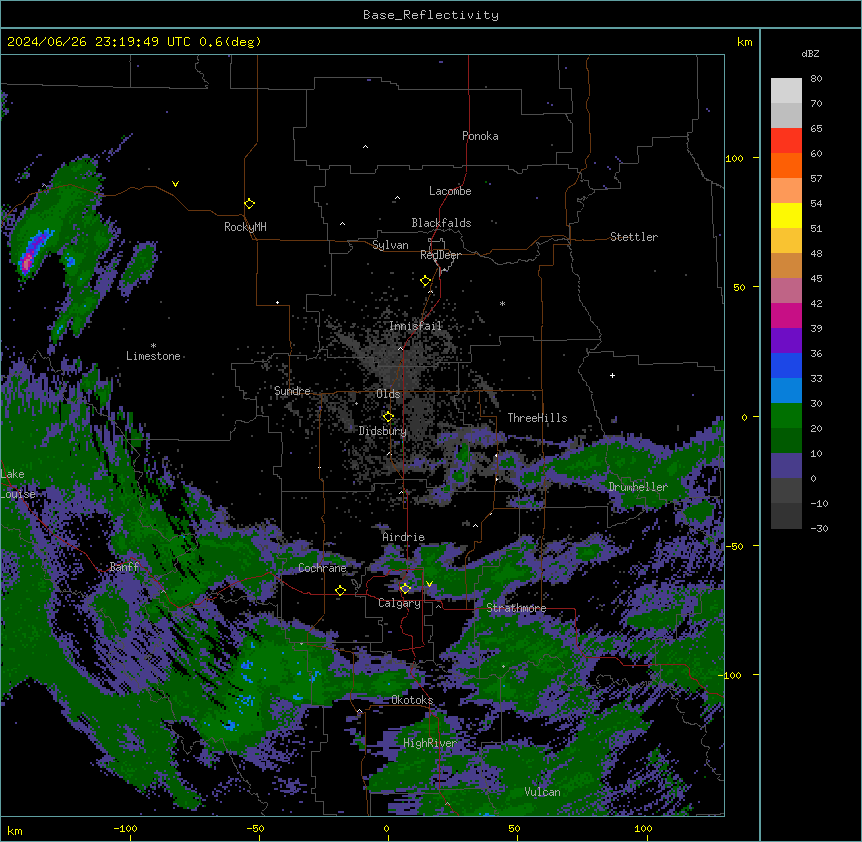Click the Base_Reflectivity title
The image size is (862, 842).
pos(431,15)
